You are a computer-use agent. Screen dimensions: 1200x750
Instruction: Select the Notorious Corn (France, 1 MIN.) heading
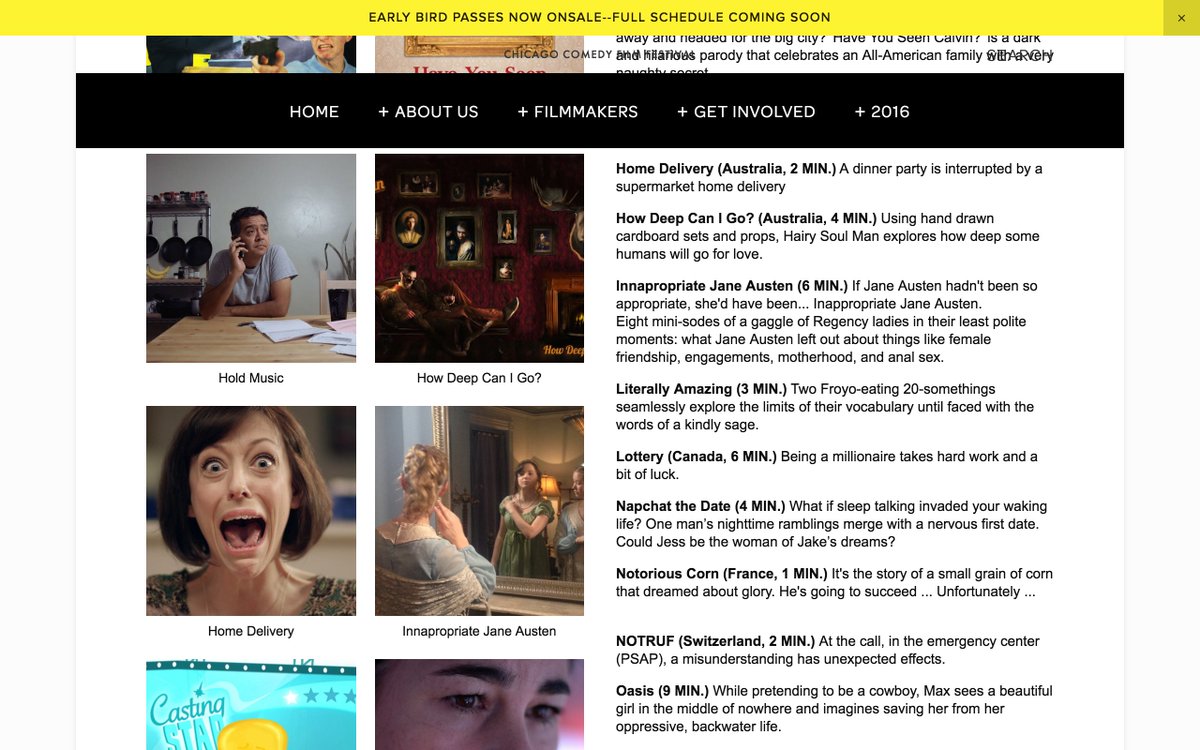(722, 574)
